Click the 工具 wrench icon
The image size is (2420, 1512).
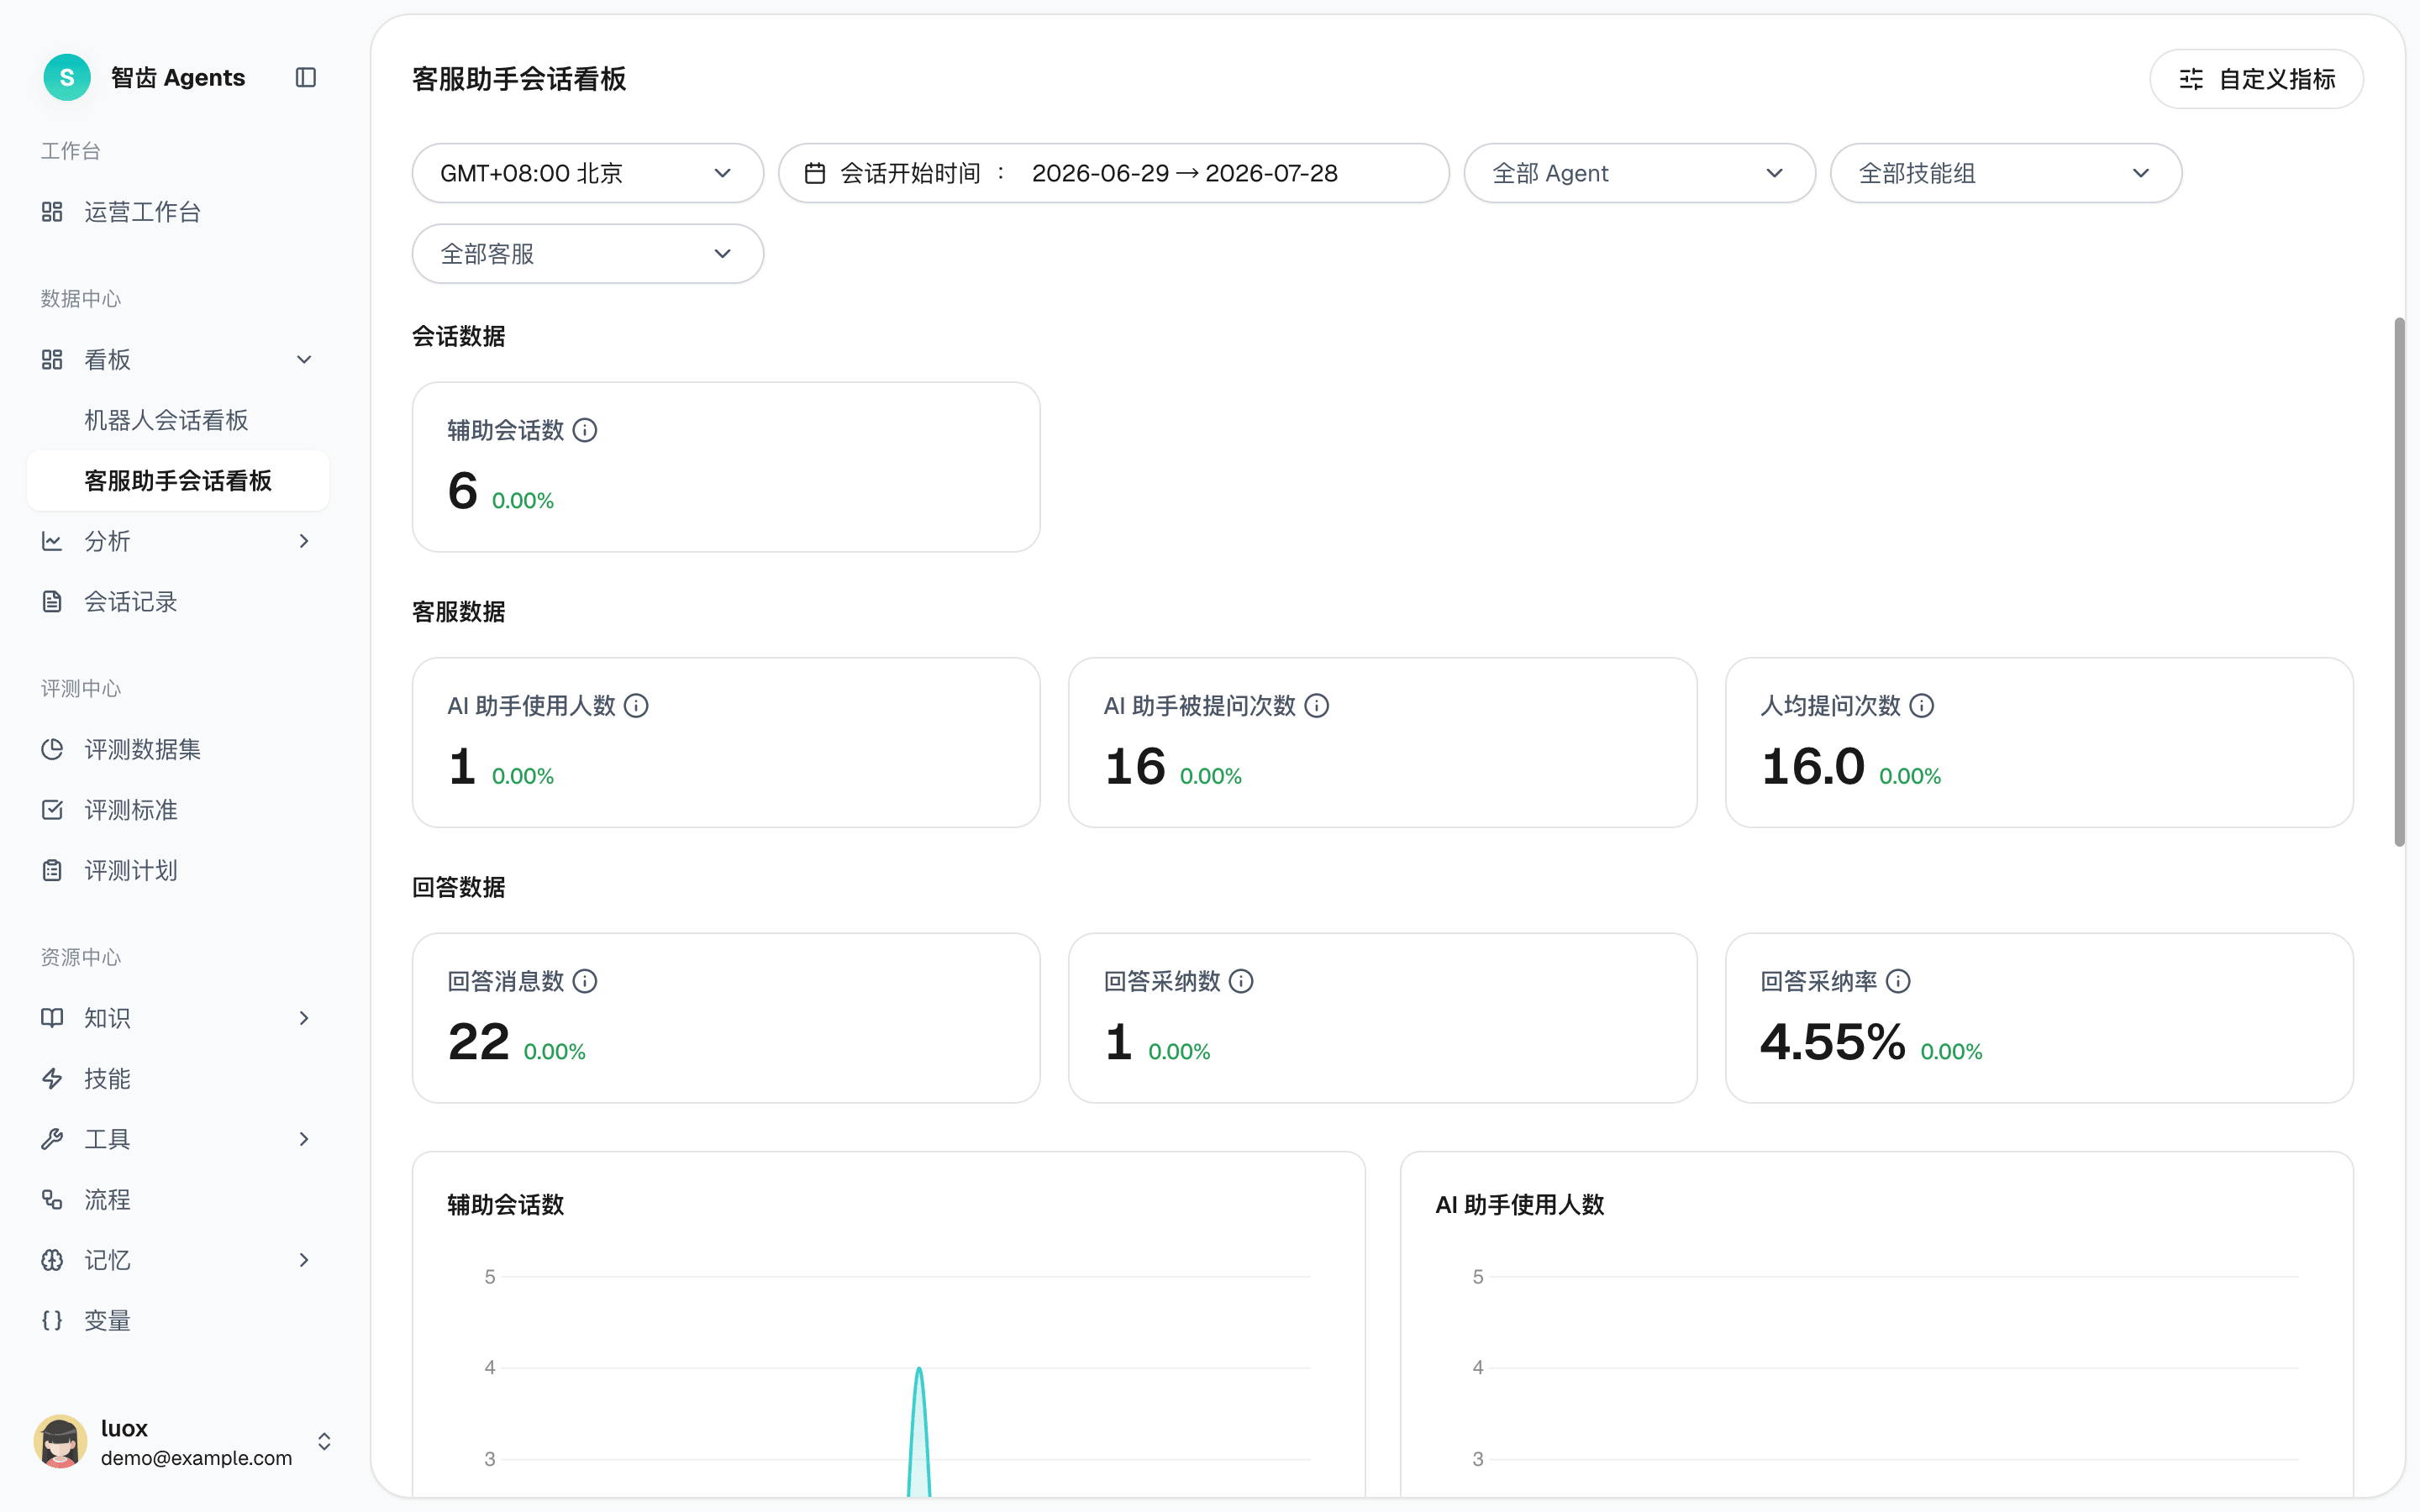[52, 1139]
